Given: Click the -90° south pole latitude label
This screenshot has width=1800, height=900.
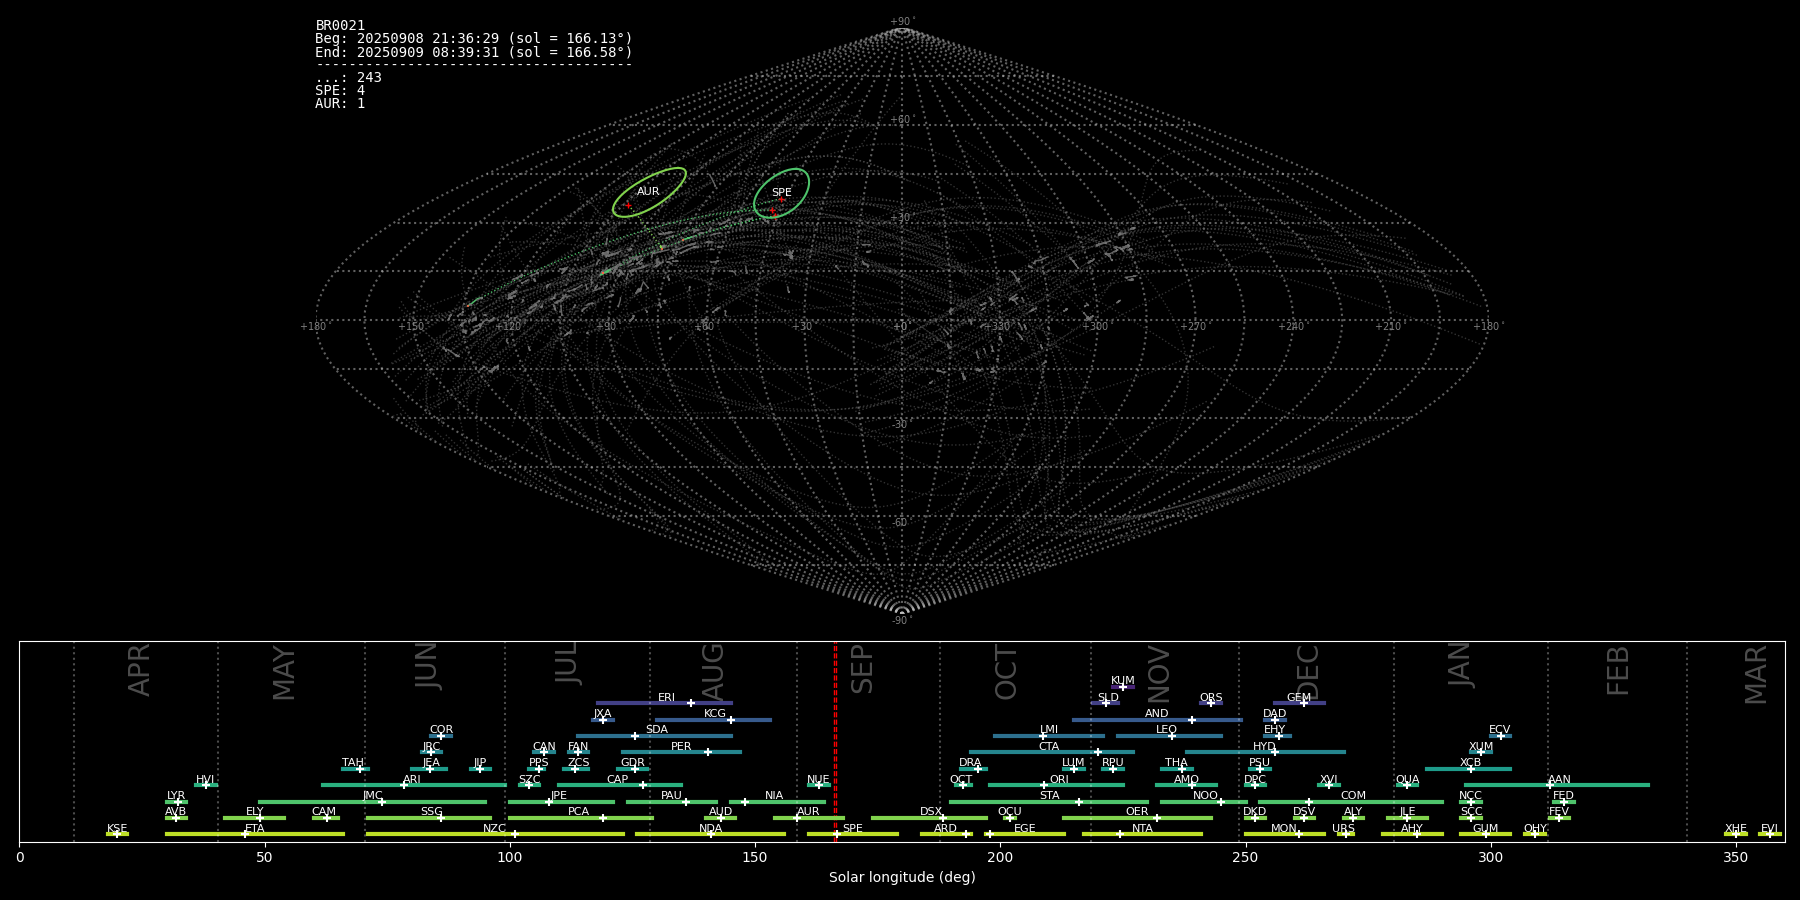Looking at the screenshot, I should pyautogui.click(x=902, y=621).
